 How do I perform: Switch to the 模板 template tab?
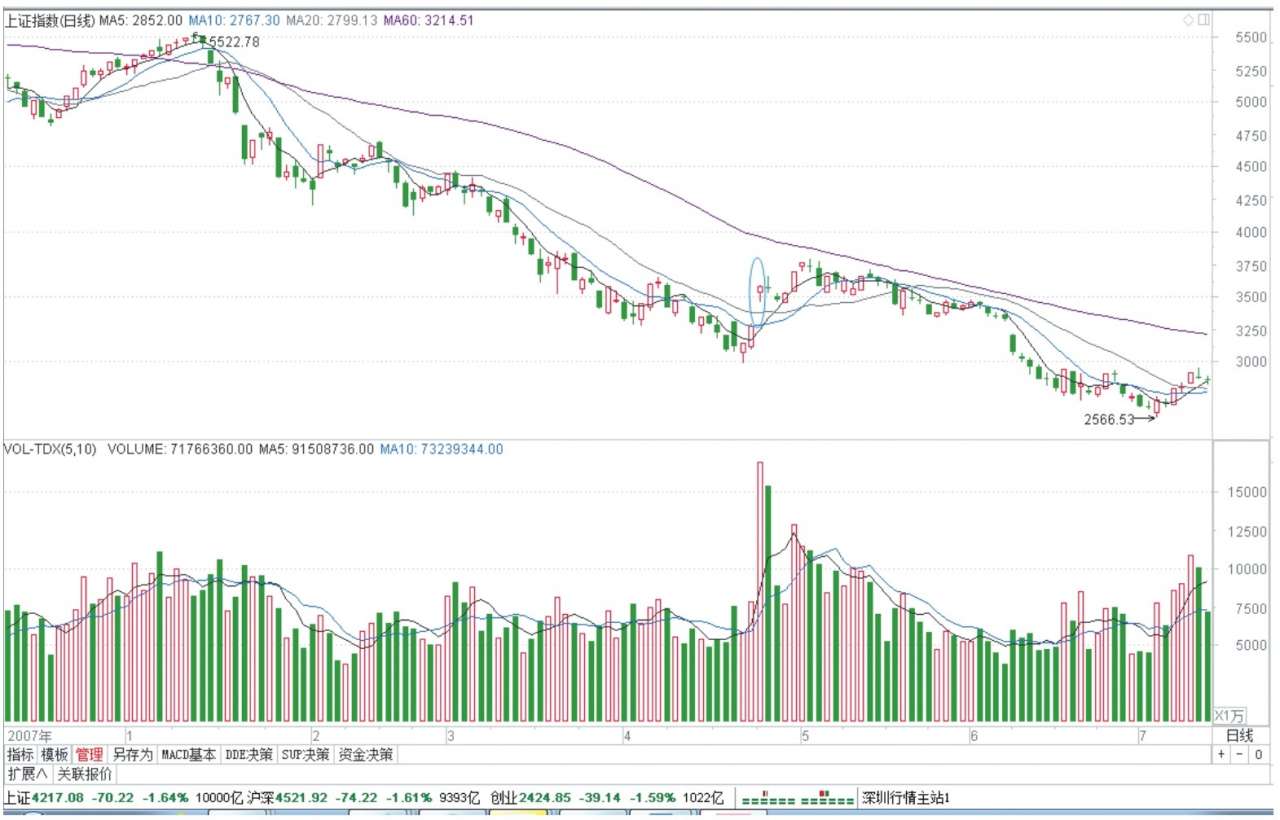[x=55, y=754]
